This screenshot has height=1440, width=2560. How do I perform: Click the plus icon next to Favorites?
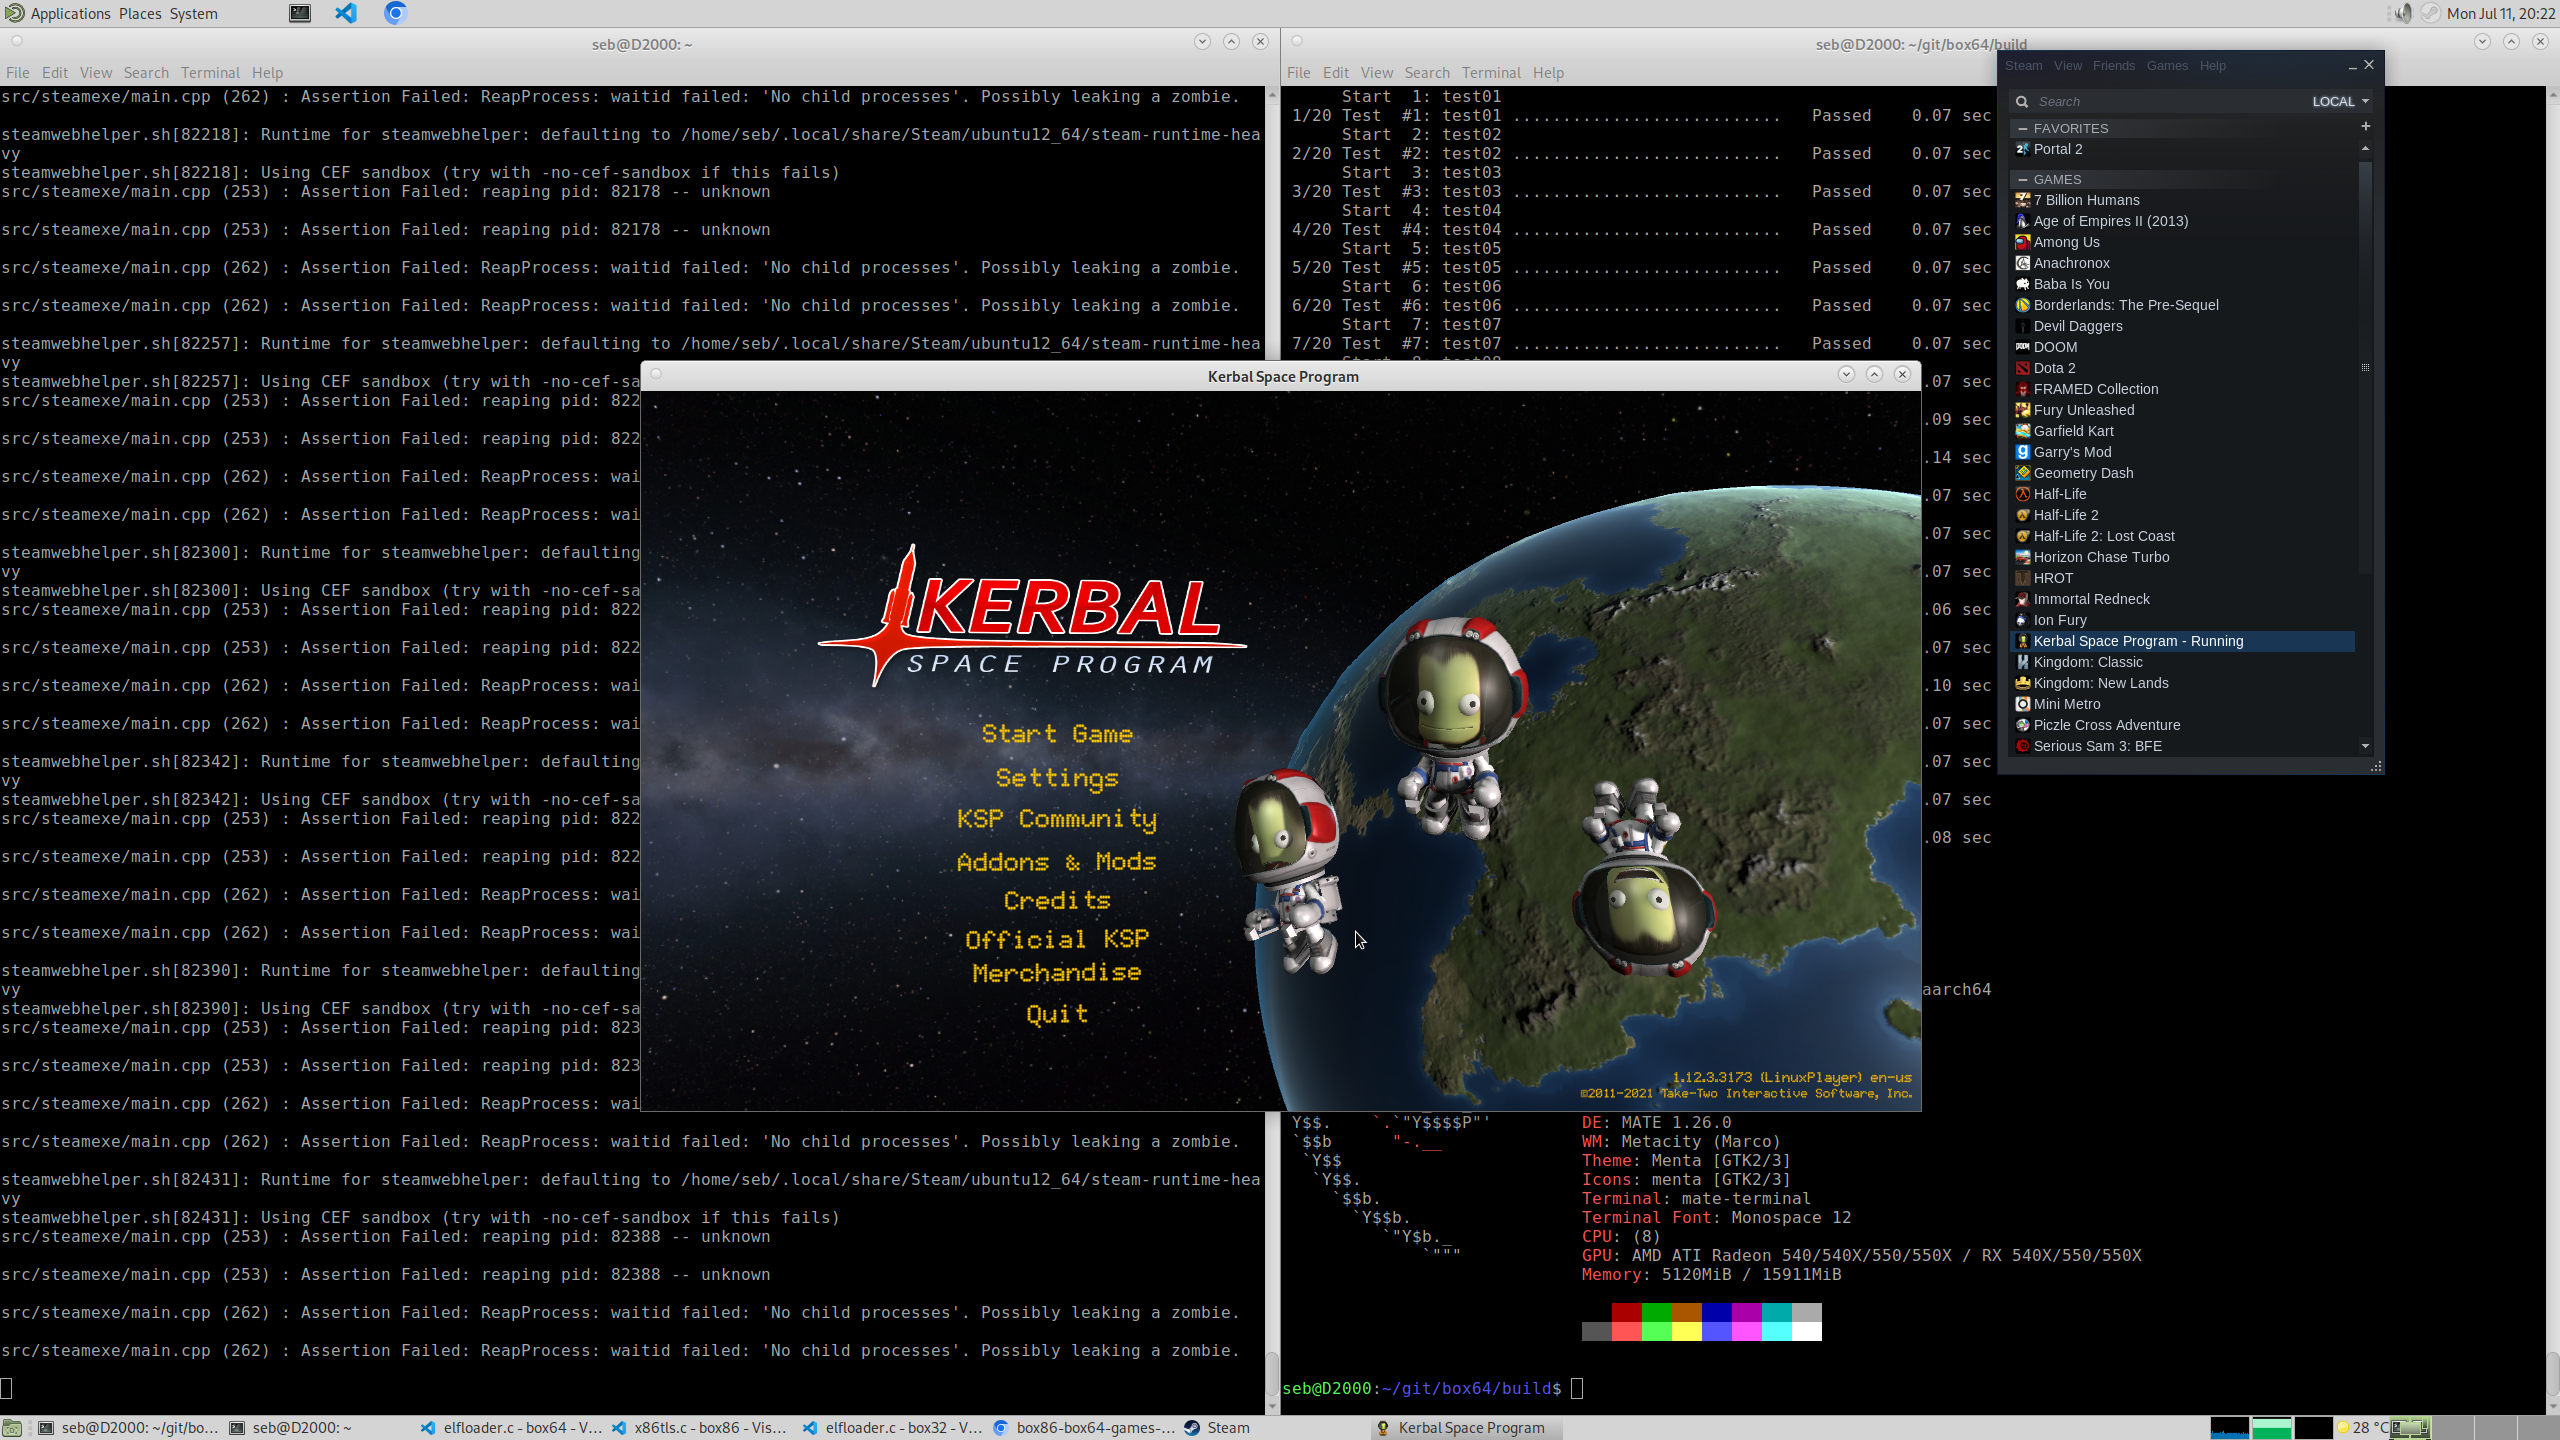[2365, 126]
